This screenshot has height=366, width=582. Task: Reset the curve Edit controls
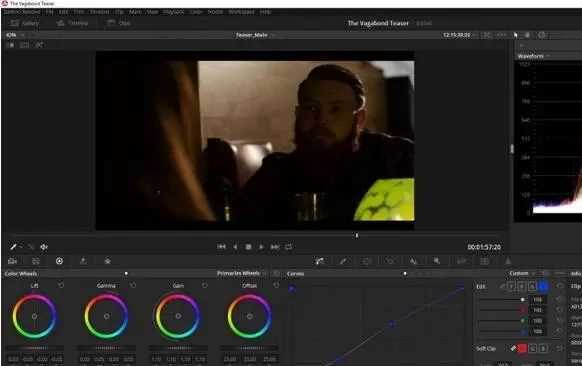point(560,286)
